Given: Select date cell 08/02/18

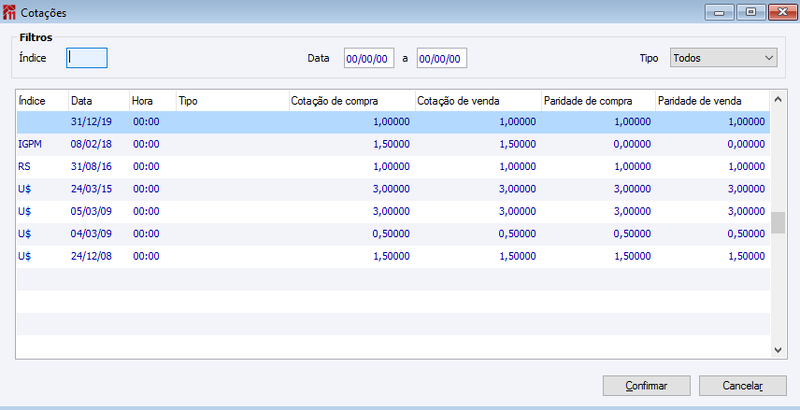Looking at the screenshot, I should [x=91, y=144].
